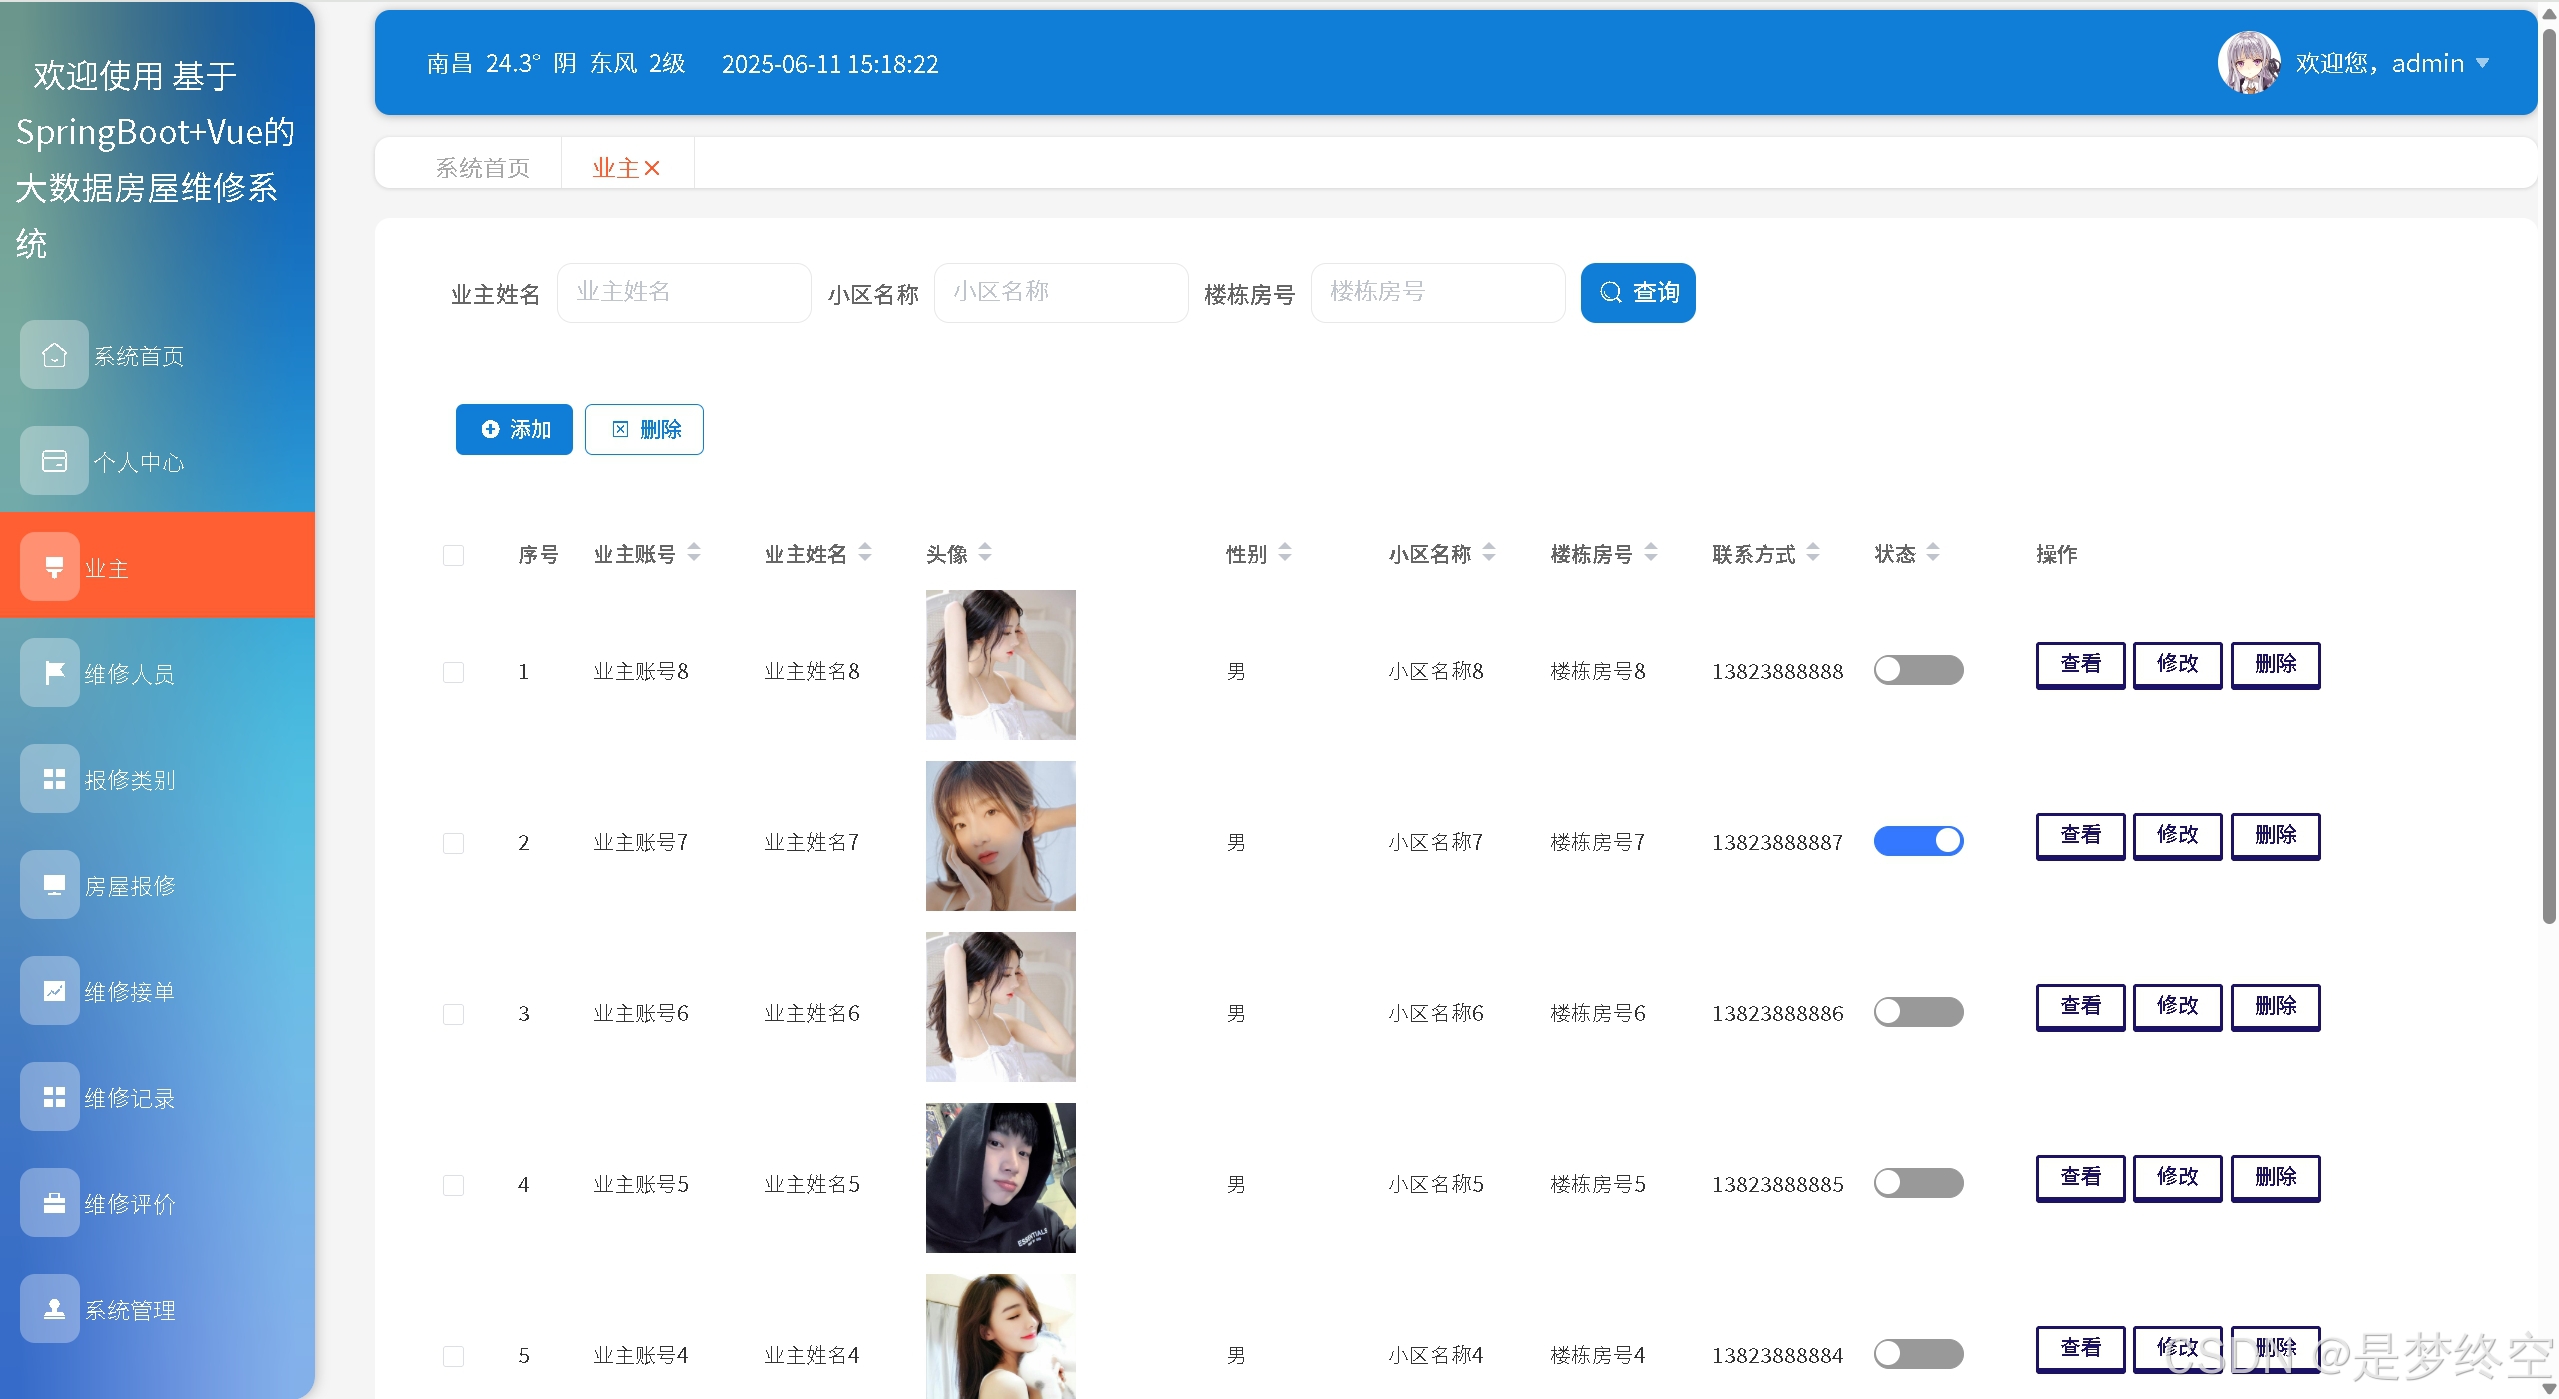
Task: Click the 维修接单 chart icon in sidebar
Action: pyautogui.click(x=54, y=991)
